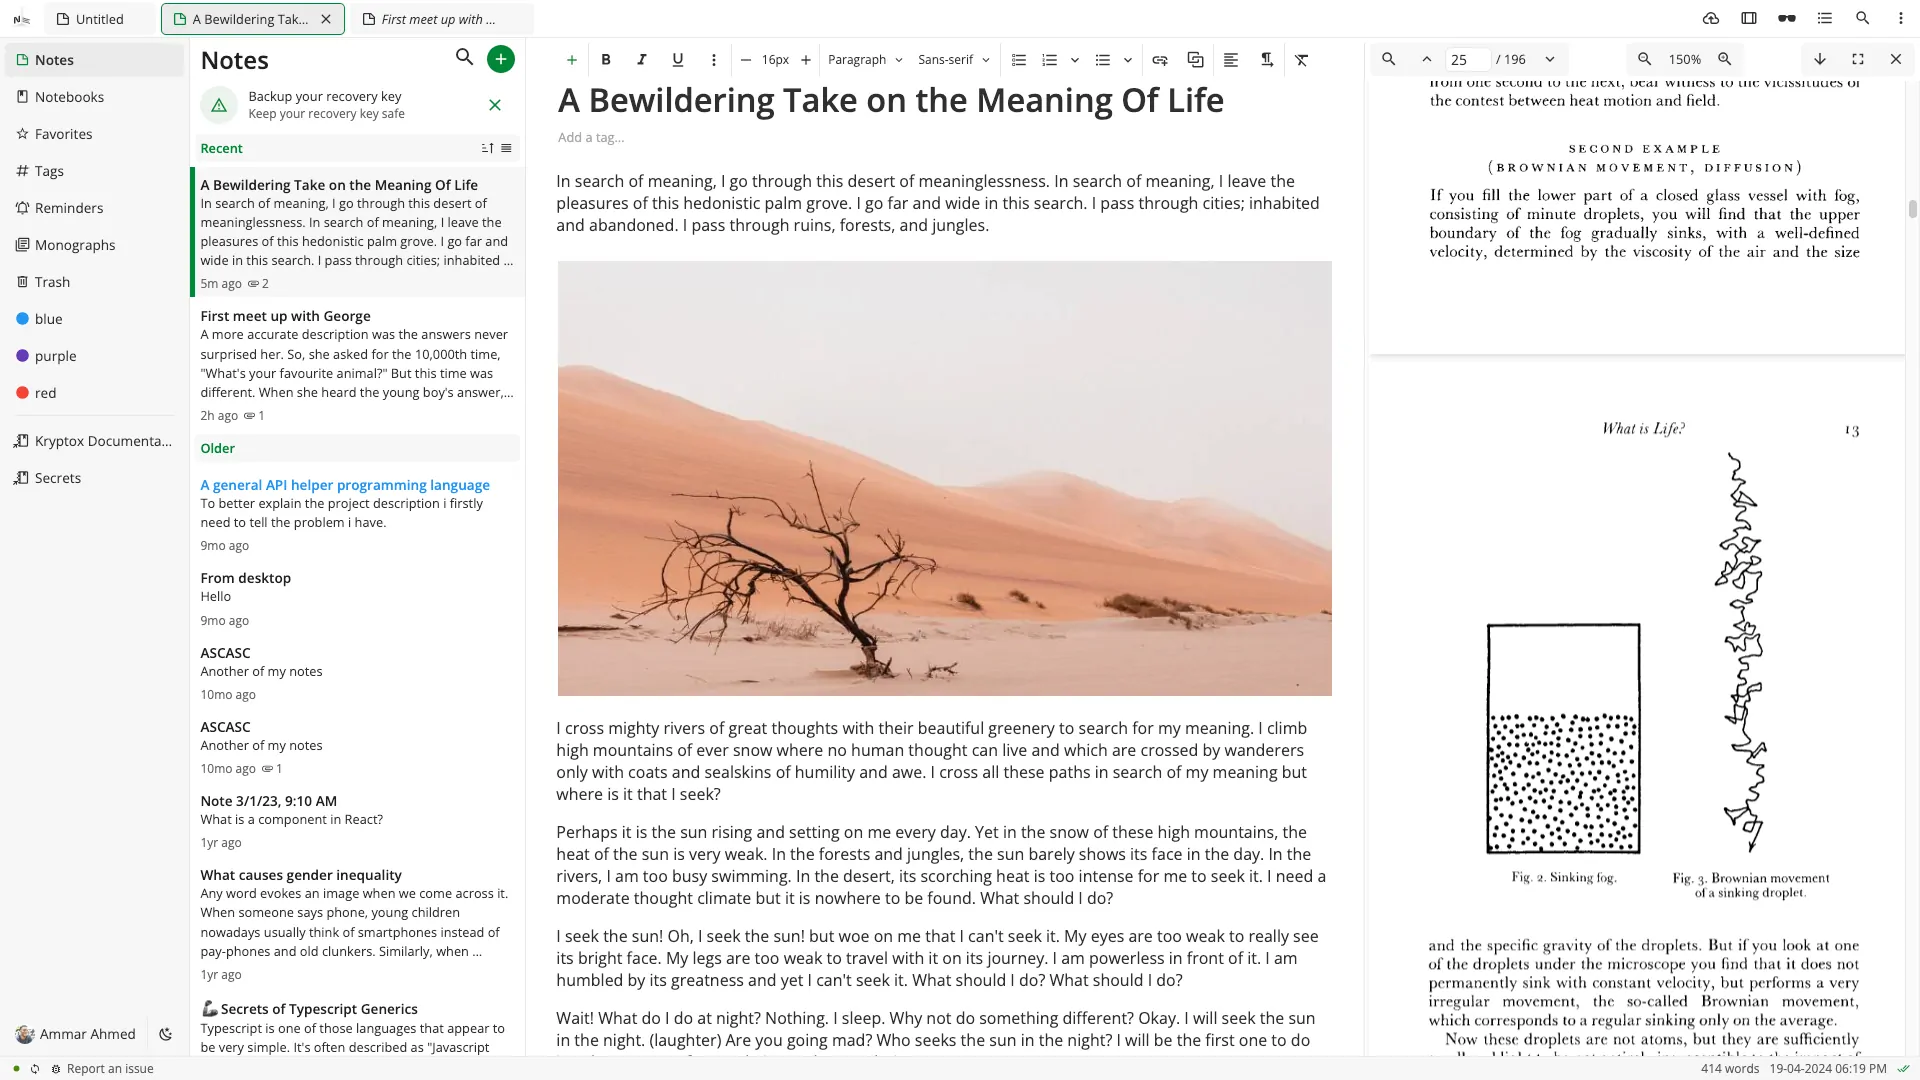The height and width of the screenshot is (1080, 1920).
Task: Open First meet up with George note
Action: point(357,365)
